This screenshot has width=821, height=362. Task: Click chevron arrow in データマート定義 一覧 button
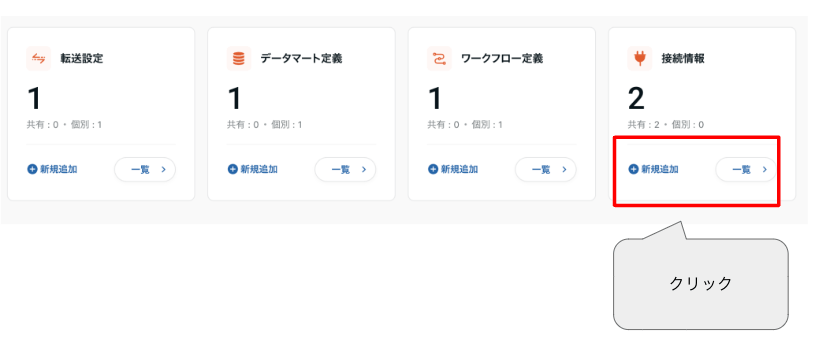(x=364, y=170)
